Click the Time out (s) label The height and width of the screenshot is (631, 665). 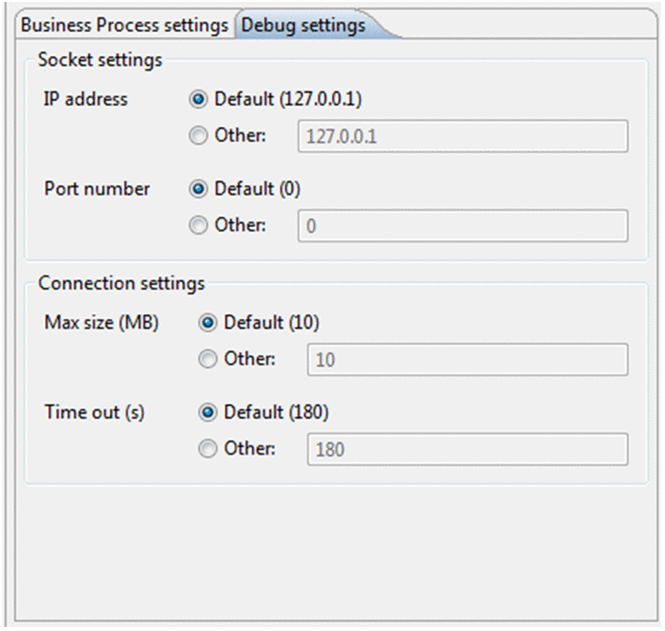[x=94, y=412]
